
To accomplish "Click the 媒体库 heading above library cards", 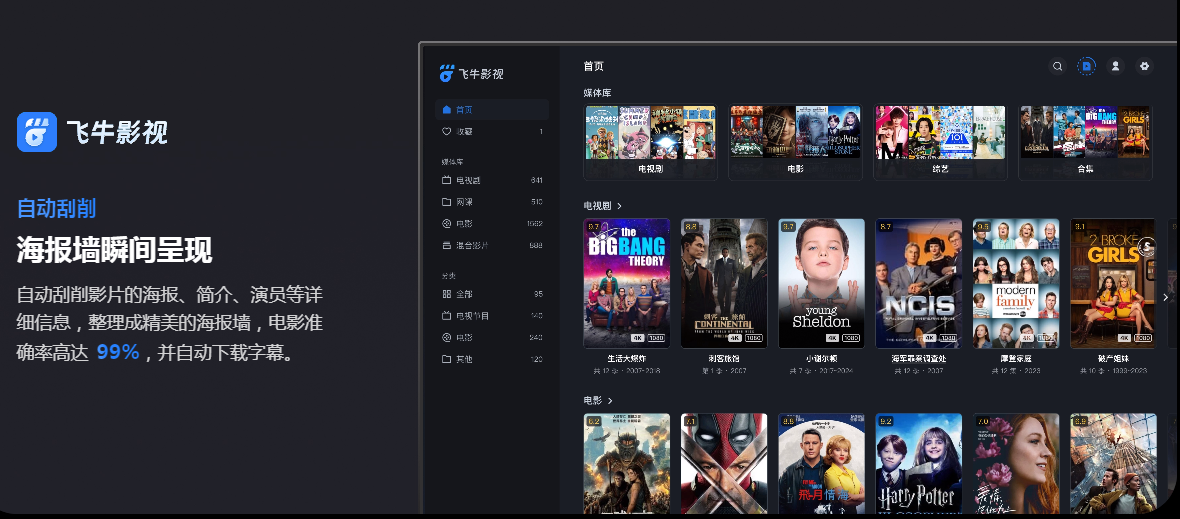I will tap(598, 93).
